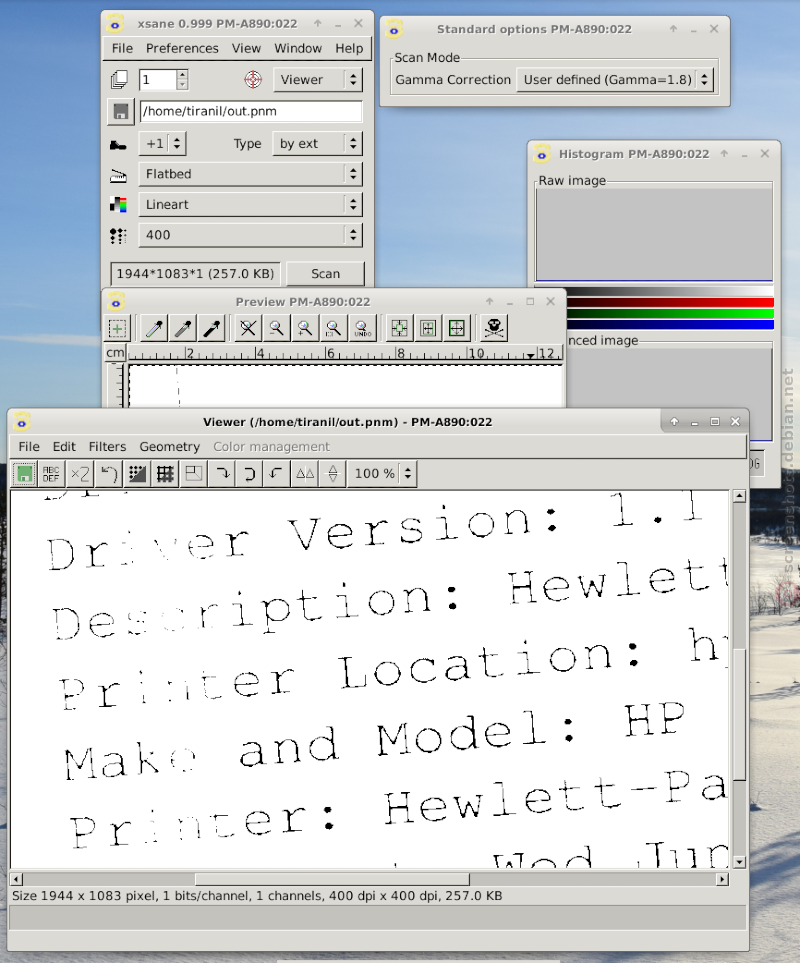Open the Preferences menu in xsane

[182, 48]
